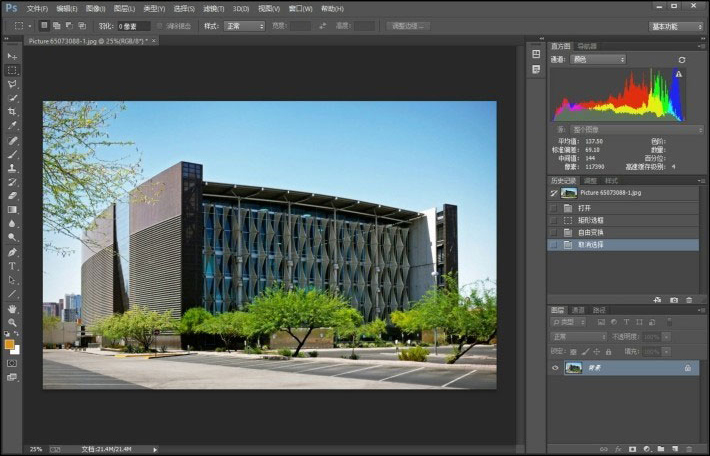Open the 滤镜(T) menu

pos(213,9)
